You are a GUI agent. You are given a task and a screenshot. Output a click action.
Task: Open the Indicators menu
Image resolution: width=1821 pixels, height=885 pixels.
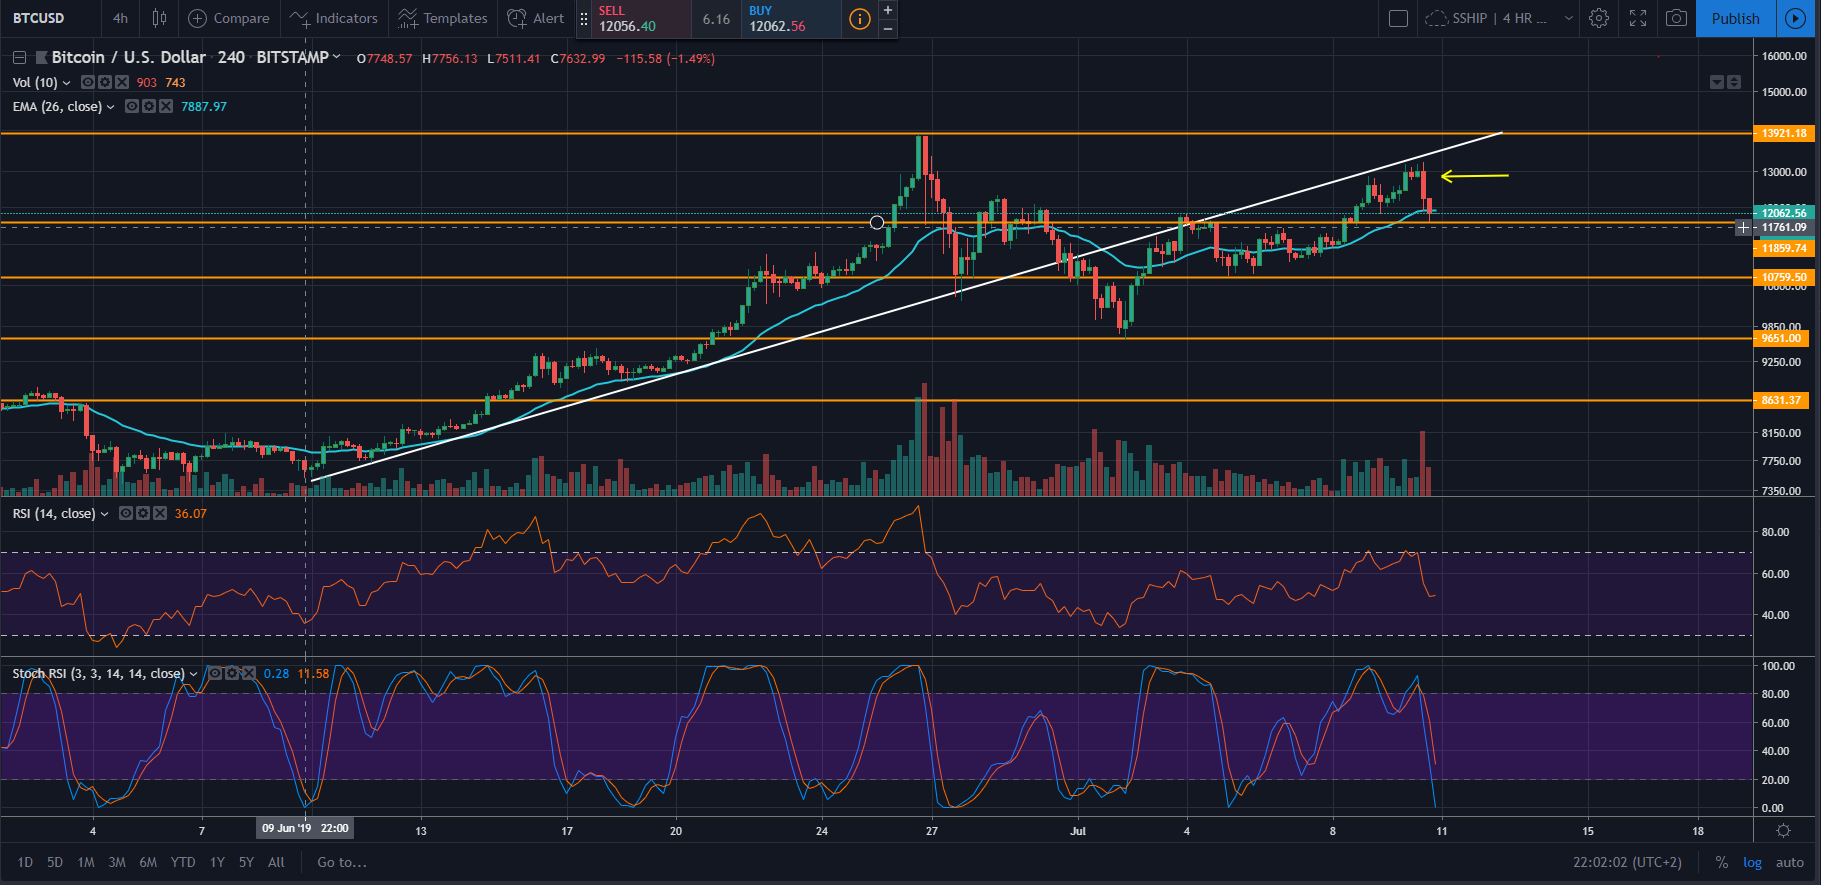(x=334, y=18)
